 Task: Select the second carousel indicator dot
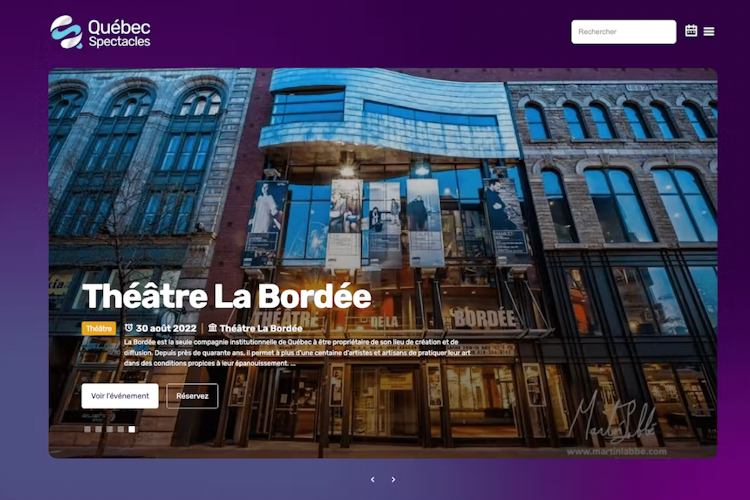pos(99,429)
